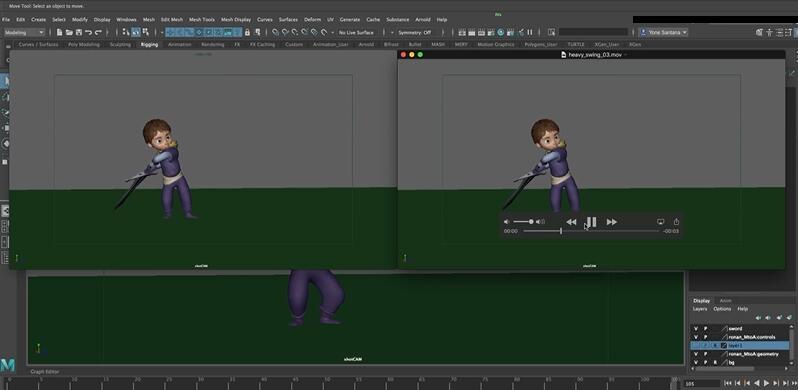Image resolution: width=798 pixels, height=390 pixels.
Task: Open the Yone Santana account dropdown
Action: 664,32
